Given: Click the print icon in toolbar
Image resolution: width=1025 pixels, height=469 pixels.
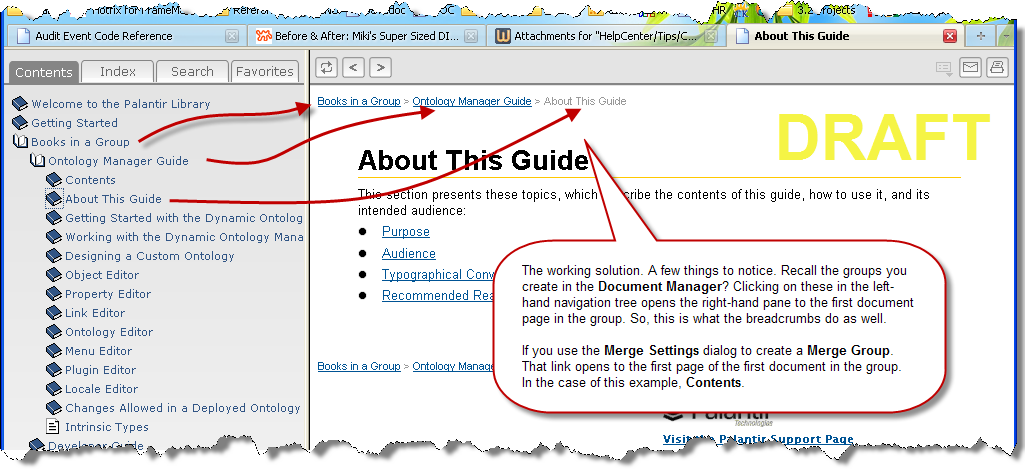Looking at the screenshot, I should [996, 67].
